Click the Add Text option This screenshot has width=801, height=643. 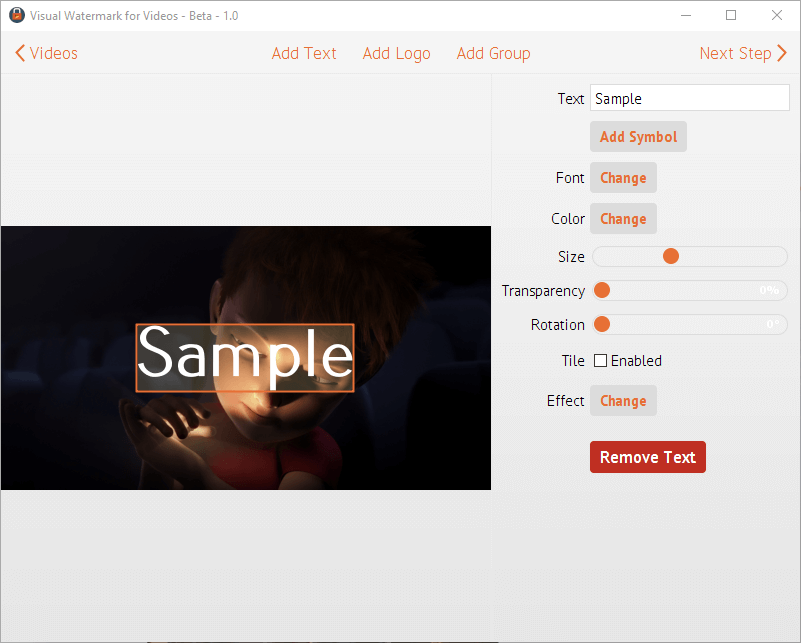tap(304, 54)
